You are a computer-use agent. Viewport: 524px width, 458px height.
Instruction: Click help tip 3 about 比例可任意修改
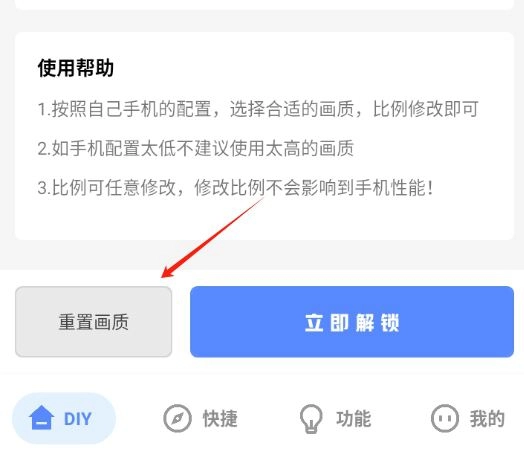pos(235,188)
